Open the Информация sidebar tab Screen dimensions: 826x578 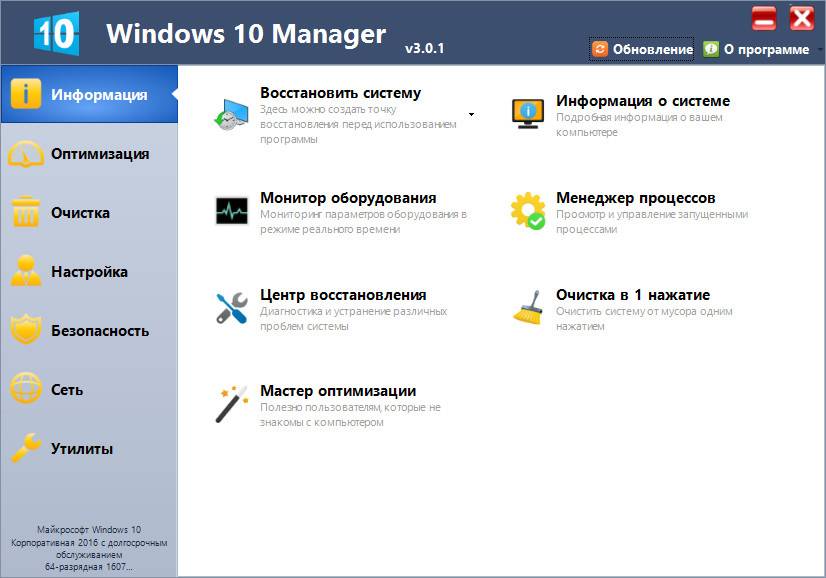(x=89, y=94)
